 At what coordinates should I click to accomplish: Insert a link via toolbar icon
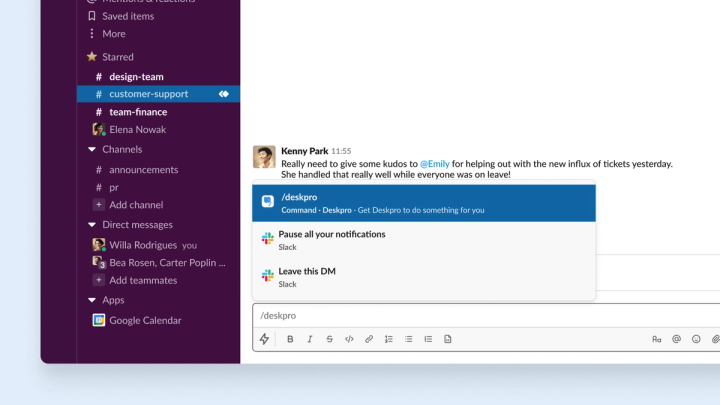coord(369,339)
